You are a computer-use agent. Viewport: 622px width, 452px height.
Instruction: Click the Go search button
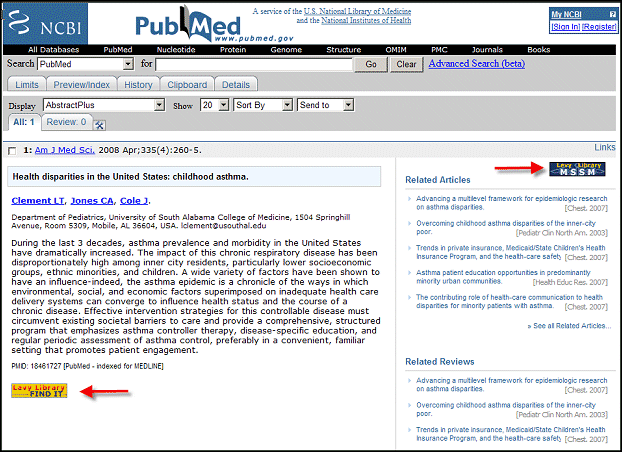click(371, 64)
